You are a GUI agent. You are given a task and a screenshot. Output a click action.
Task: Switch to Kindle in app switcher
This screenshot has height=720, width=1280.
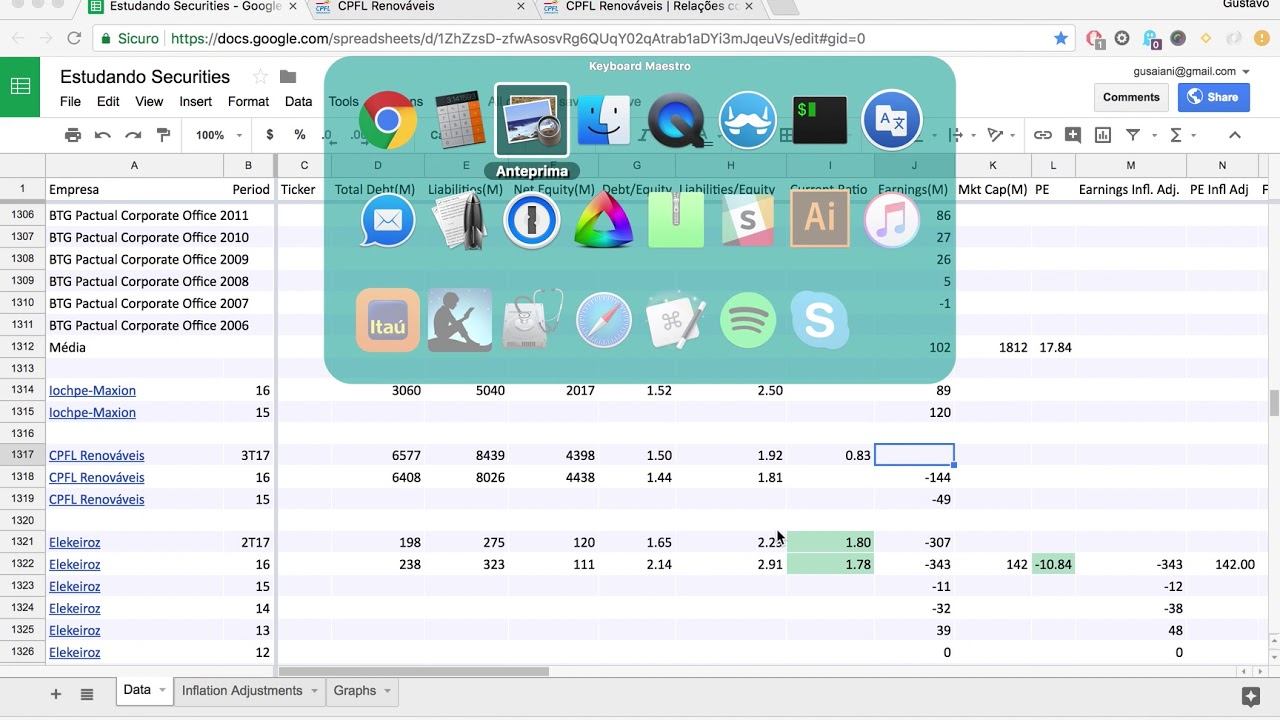pyautogui.click(x=460, y=320)
